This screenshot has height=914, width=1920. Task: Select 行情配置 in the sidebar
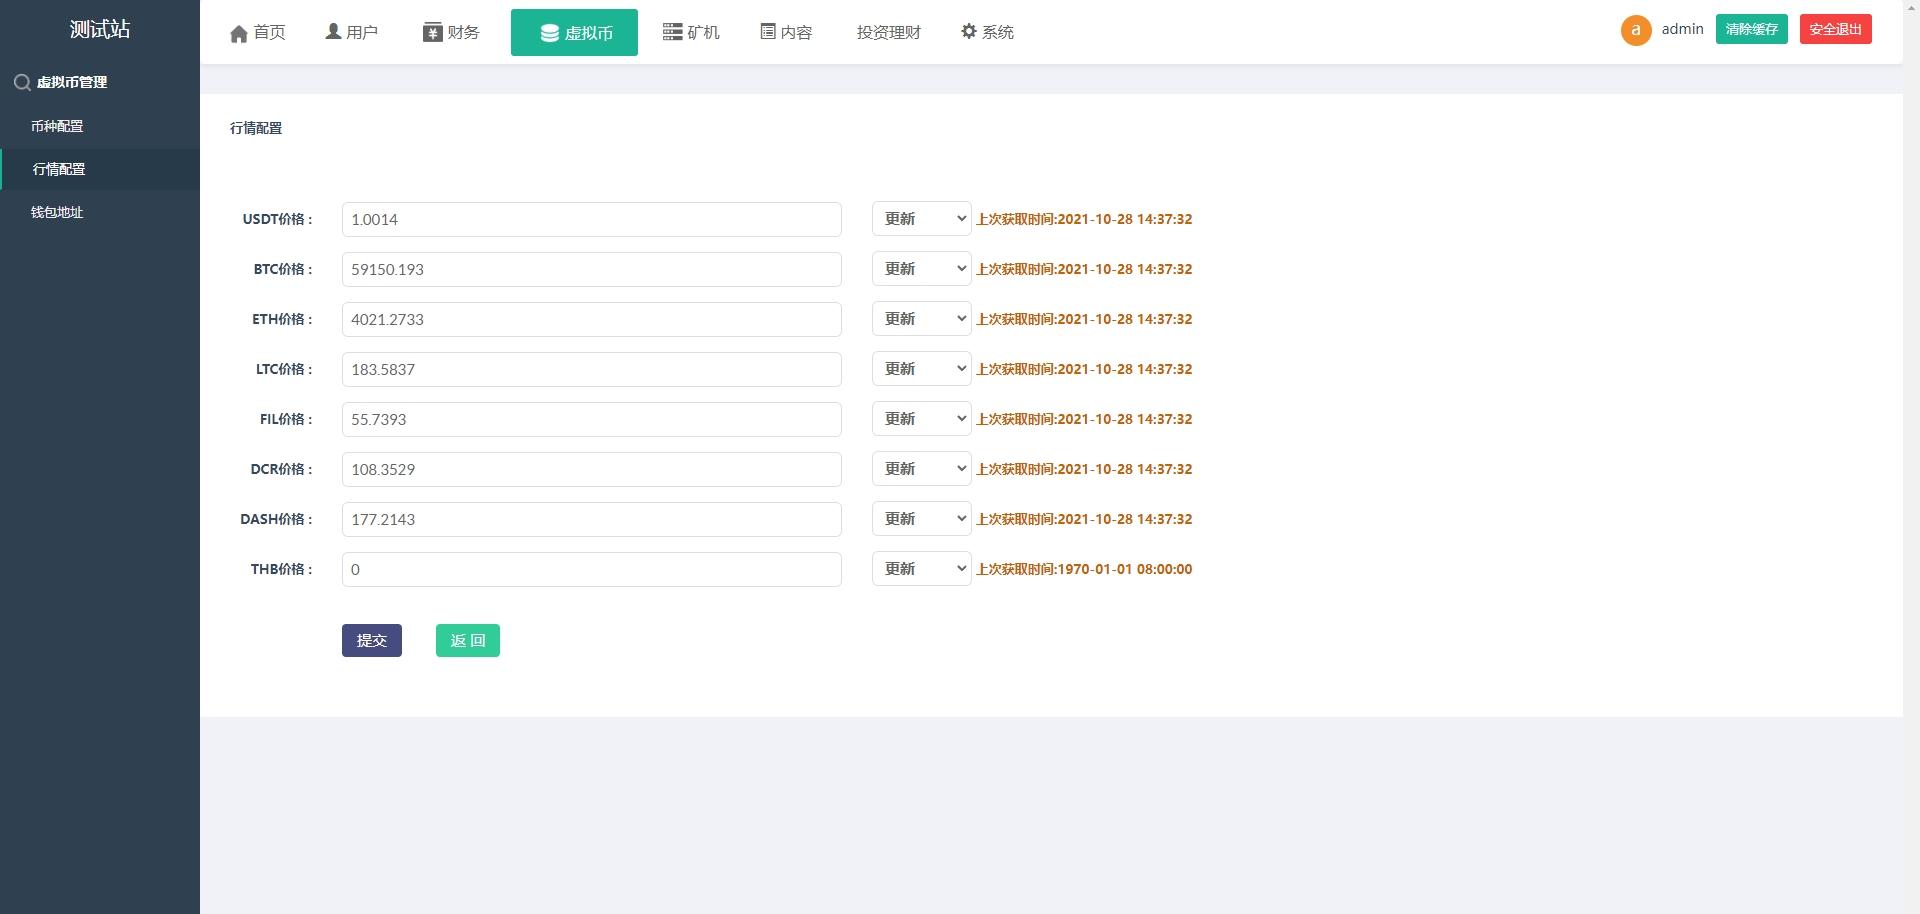coord(100,169)
